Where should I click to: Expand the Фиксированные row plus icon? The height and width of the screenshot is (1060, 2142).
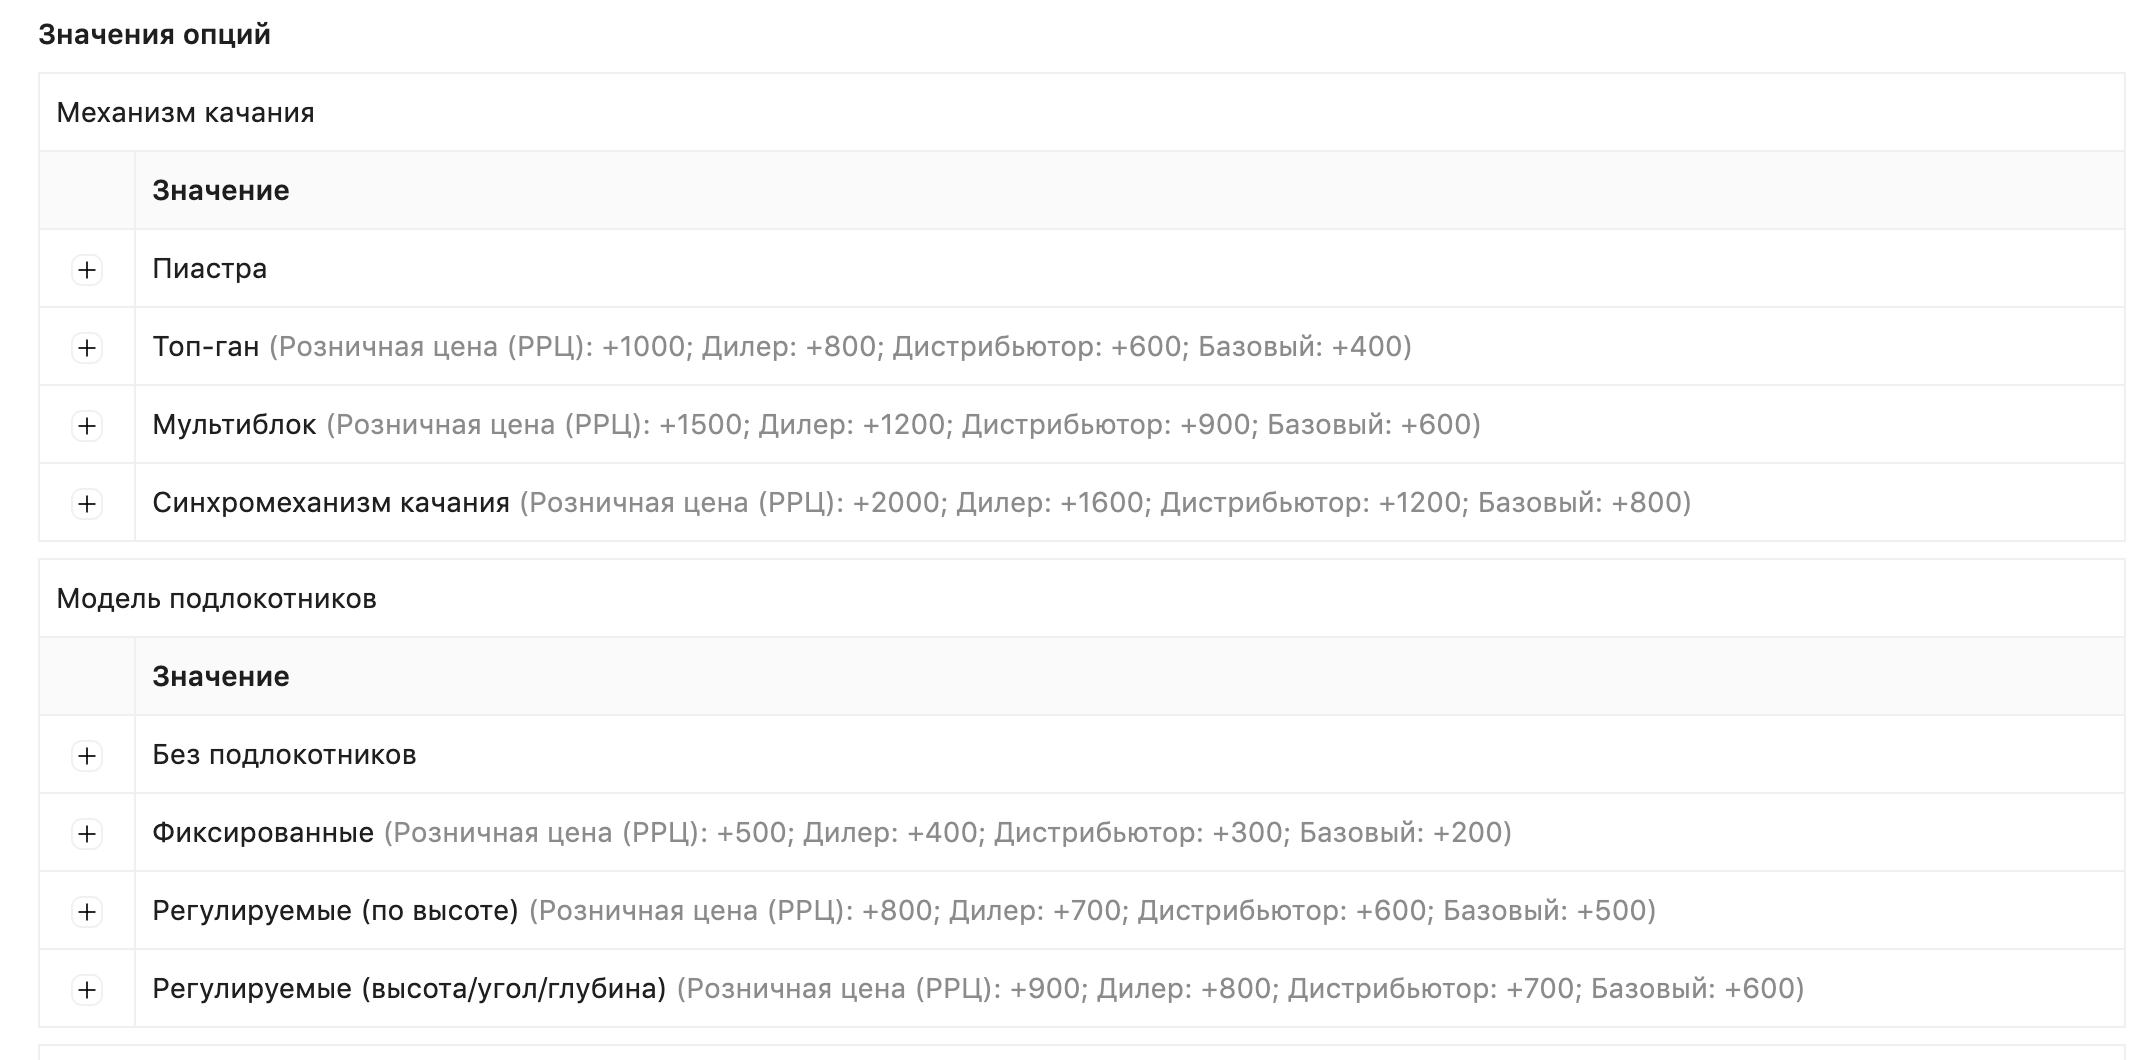[x=87, y=833]
